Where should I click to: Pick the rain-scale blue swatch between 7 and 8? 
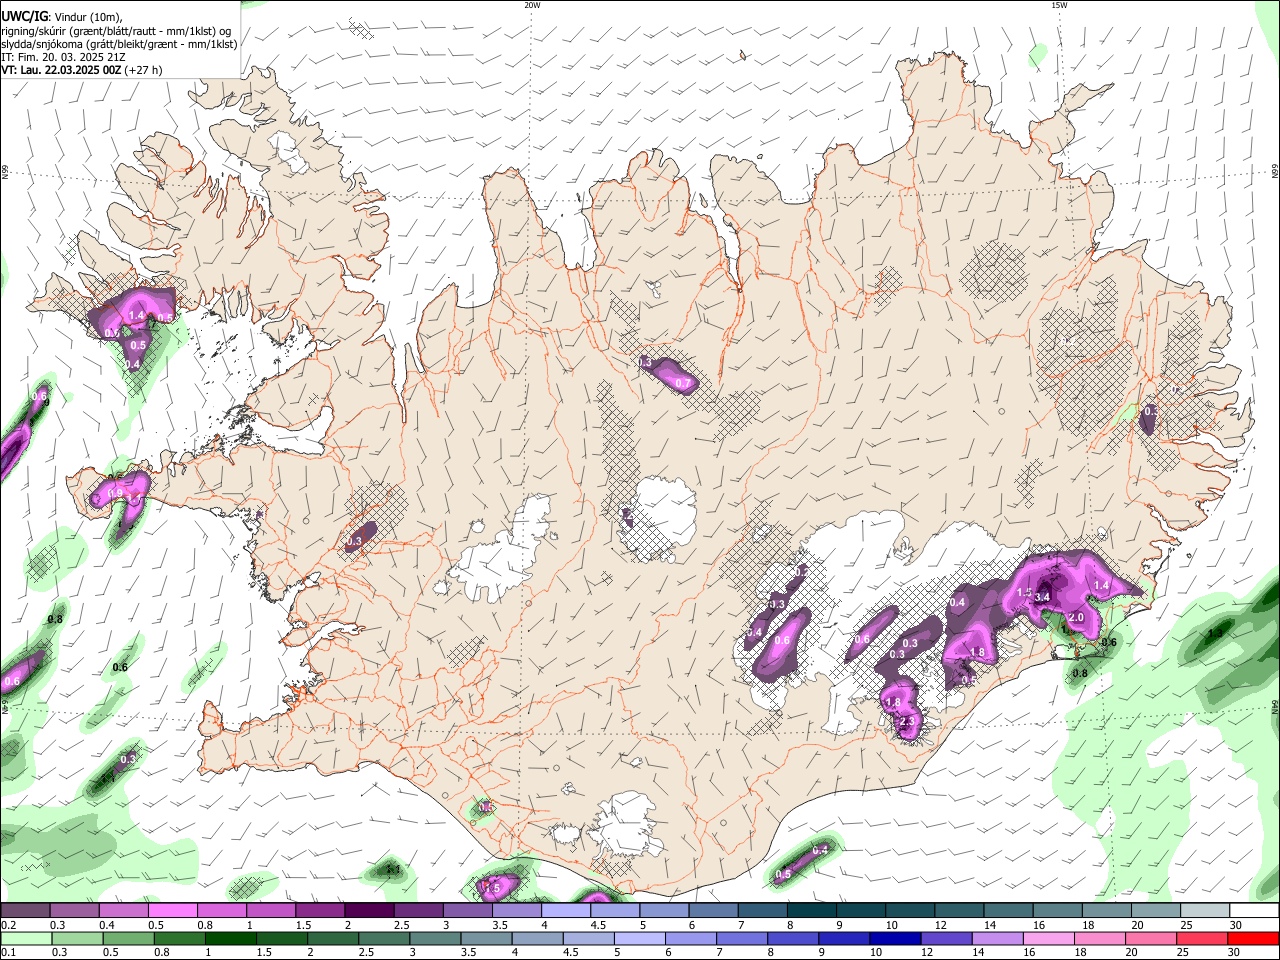tap(742, 938)
